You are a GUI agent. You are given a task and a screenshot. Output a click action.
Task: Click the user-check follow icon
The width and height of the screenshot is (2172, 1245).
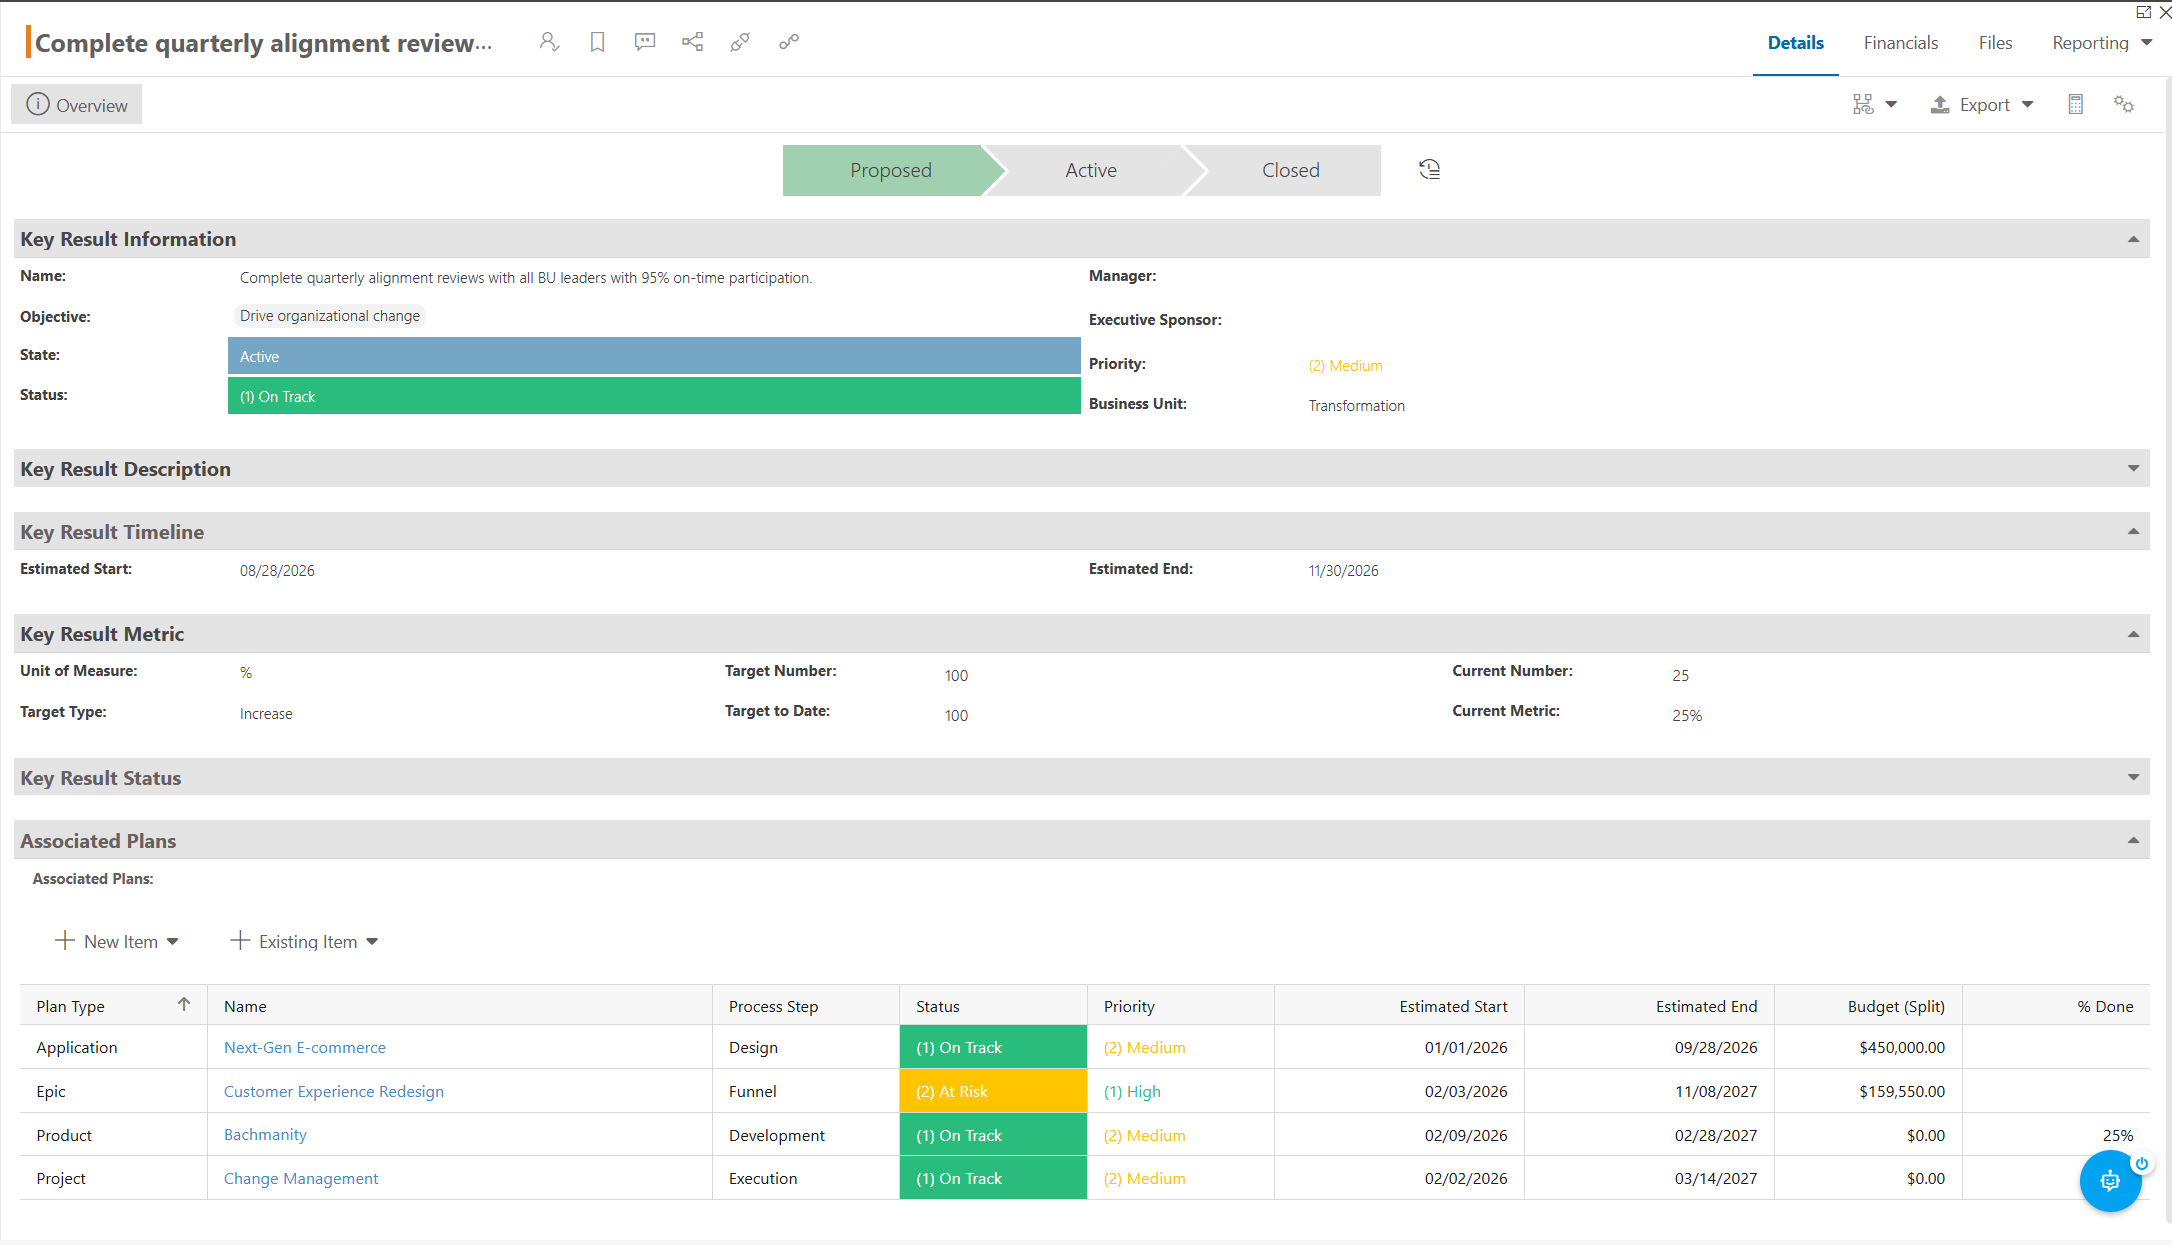point(549,42)
